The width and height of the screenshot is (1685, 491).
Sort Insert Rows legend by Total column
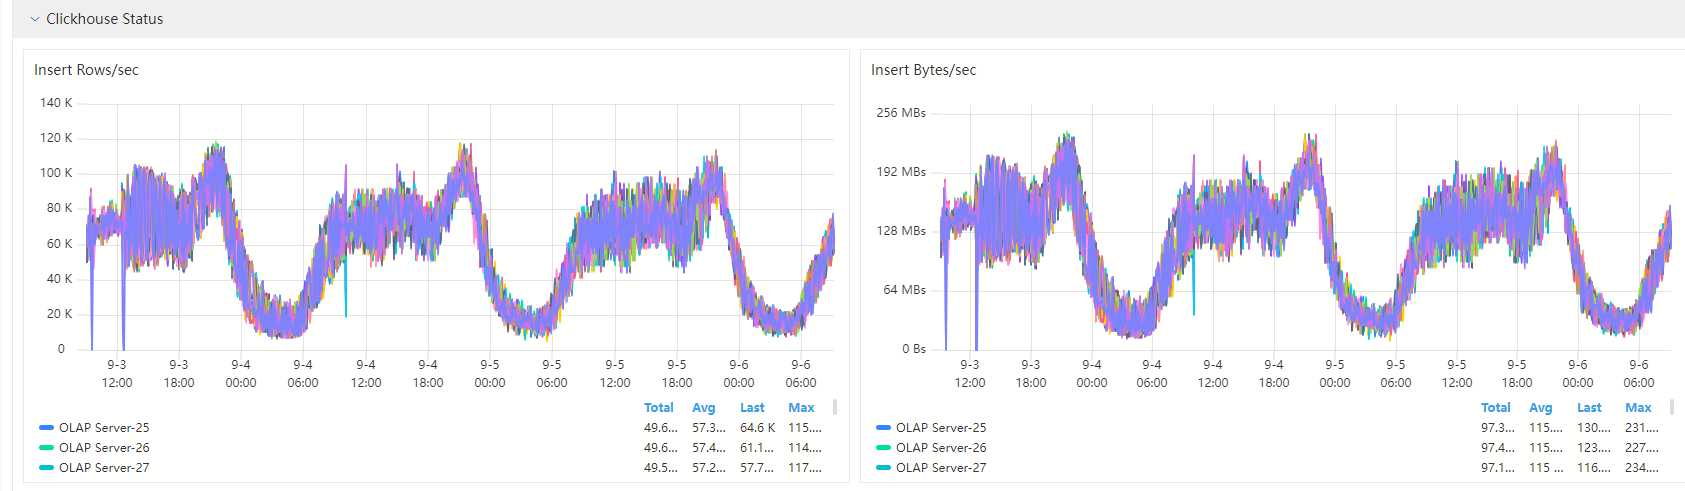[x=658, y=408]
